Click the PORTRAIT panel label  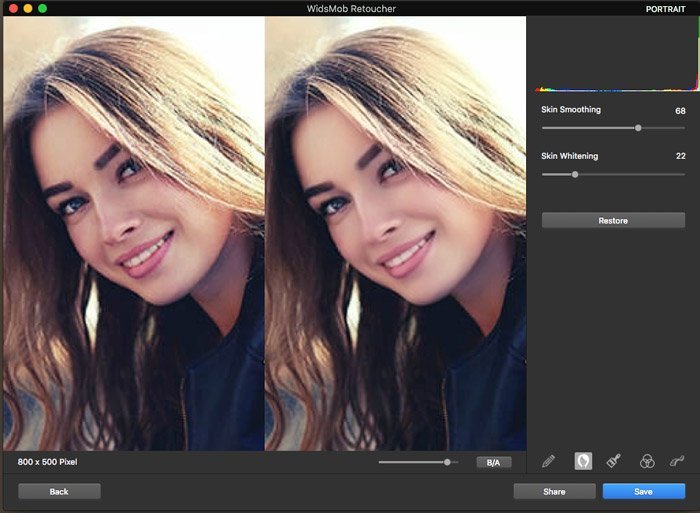pyautogui.click(x=666, y=8)
